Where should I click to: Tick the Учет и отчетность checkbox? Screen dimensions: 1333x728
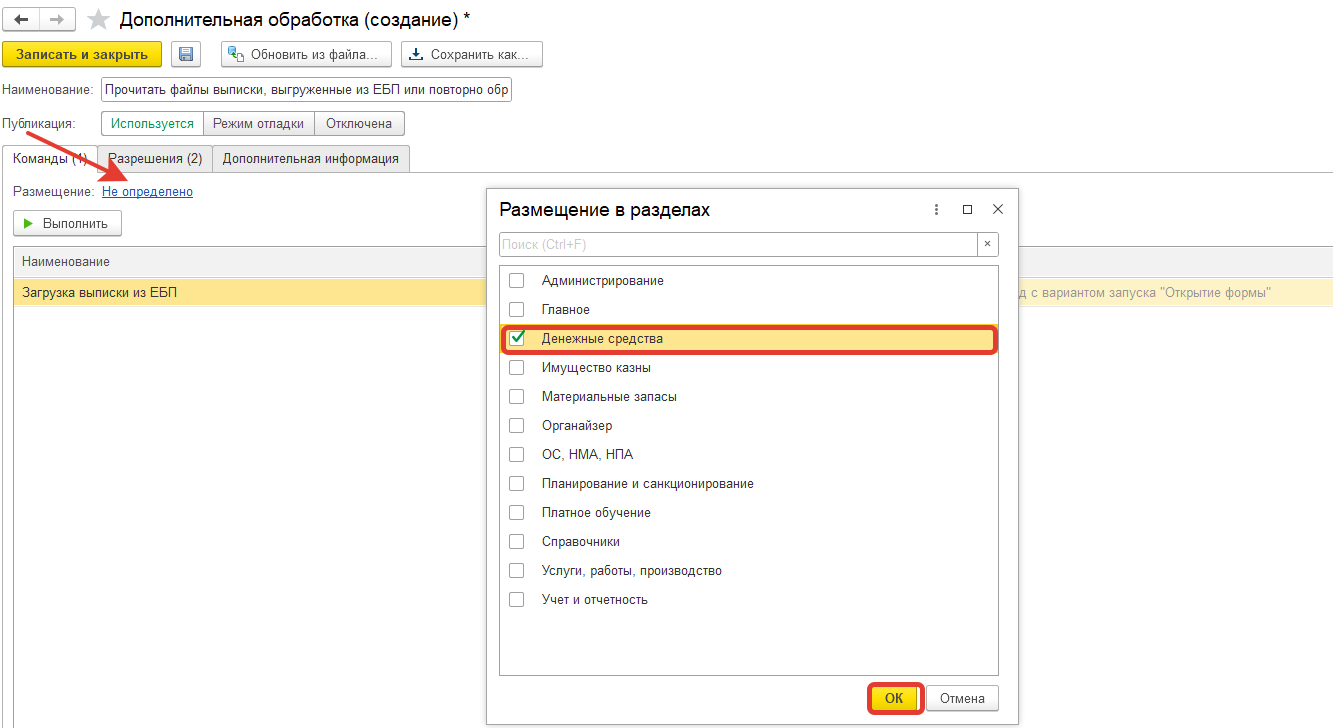click(x=517, y=600)
